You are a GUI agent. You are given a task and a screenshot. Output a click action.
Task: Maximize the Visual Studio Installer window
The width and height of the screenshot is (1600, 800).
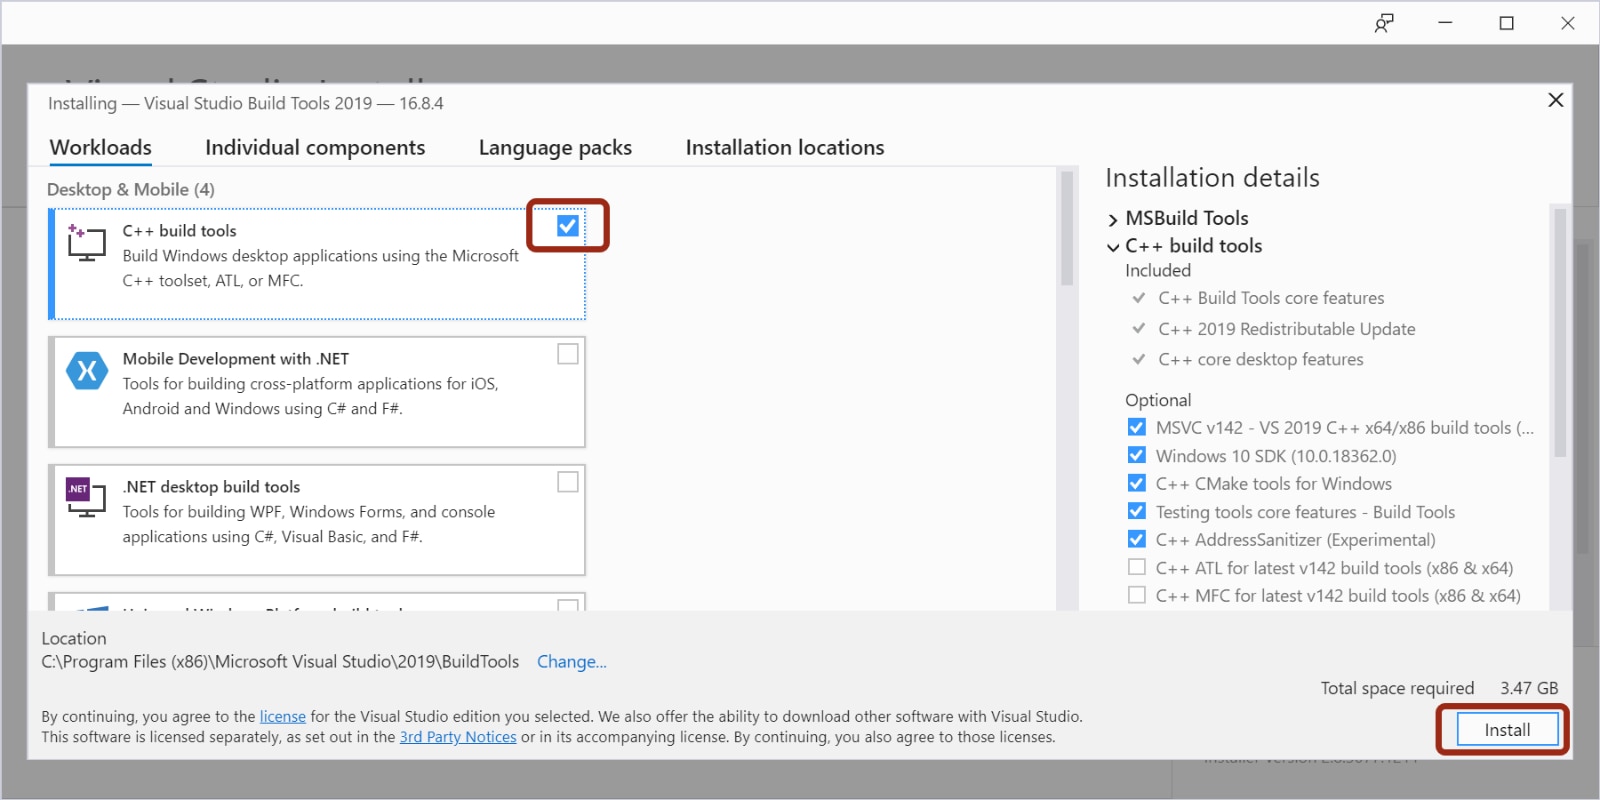[x=1507, y=23]
